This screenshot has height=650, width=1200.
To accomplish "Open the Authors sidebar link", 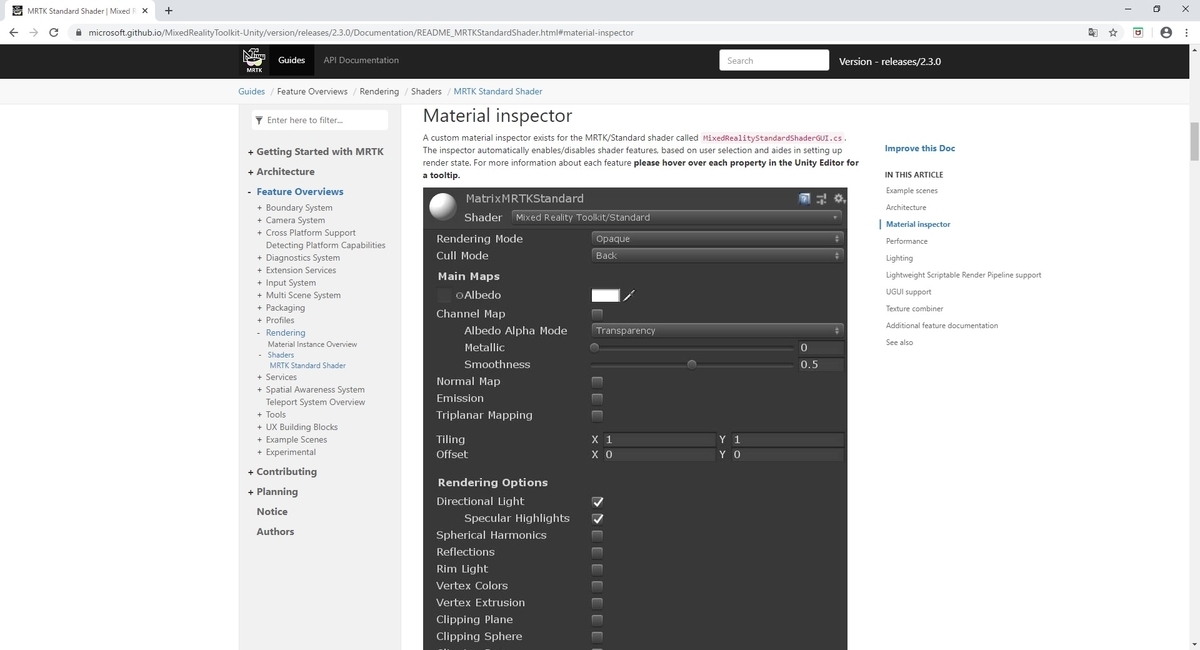I will pos(275,532).
